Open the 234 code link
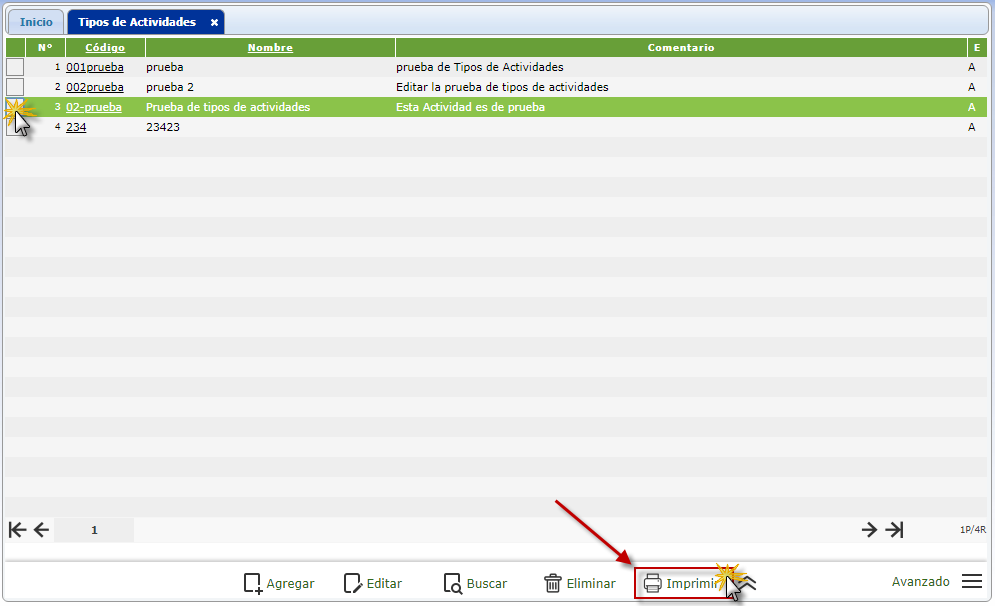The width and height of the screenshot is (995, 606). pos(76,128)
